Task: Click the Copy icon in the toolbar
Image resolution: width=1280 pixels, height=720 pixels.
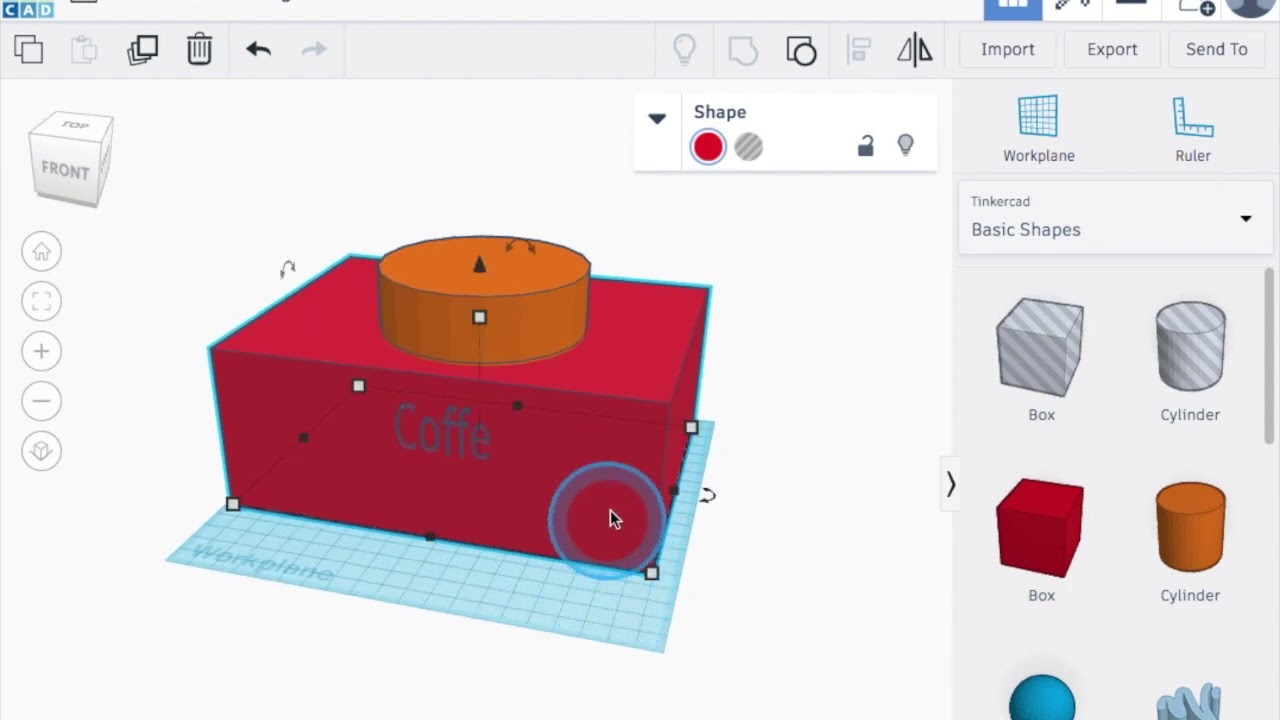Action: pyautogui.click(x=28, y=49)
